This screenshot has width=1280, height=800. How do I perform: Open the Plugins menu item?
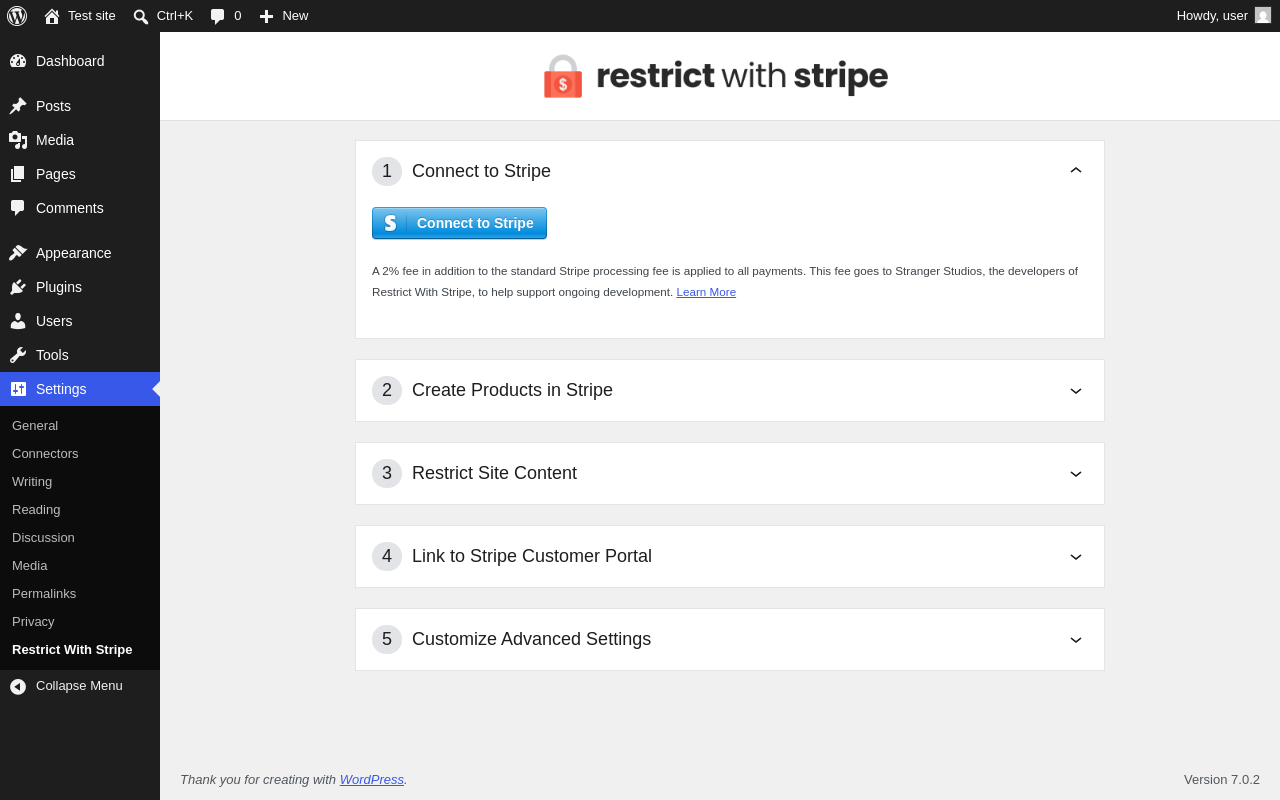pyautogui.click(x=80, y=287)
